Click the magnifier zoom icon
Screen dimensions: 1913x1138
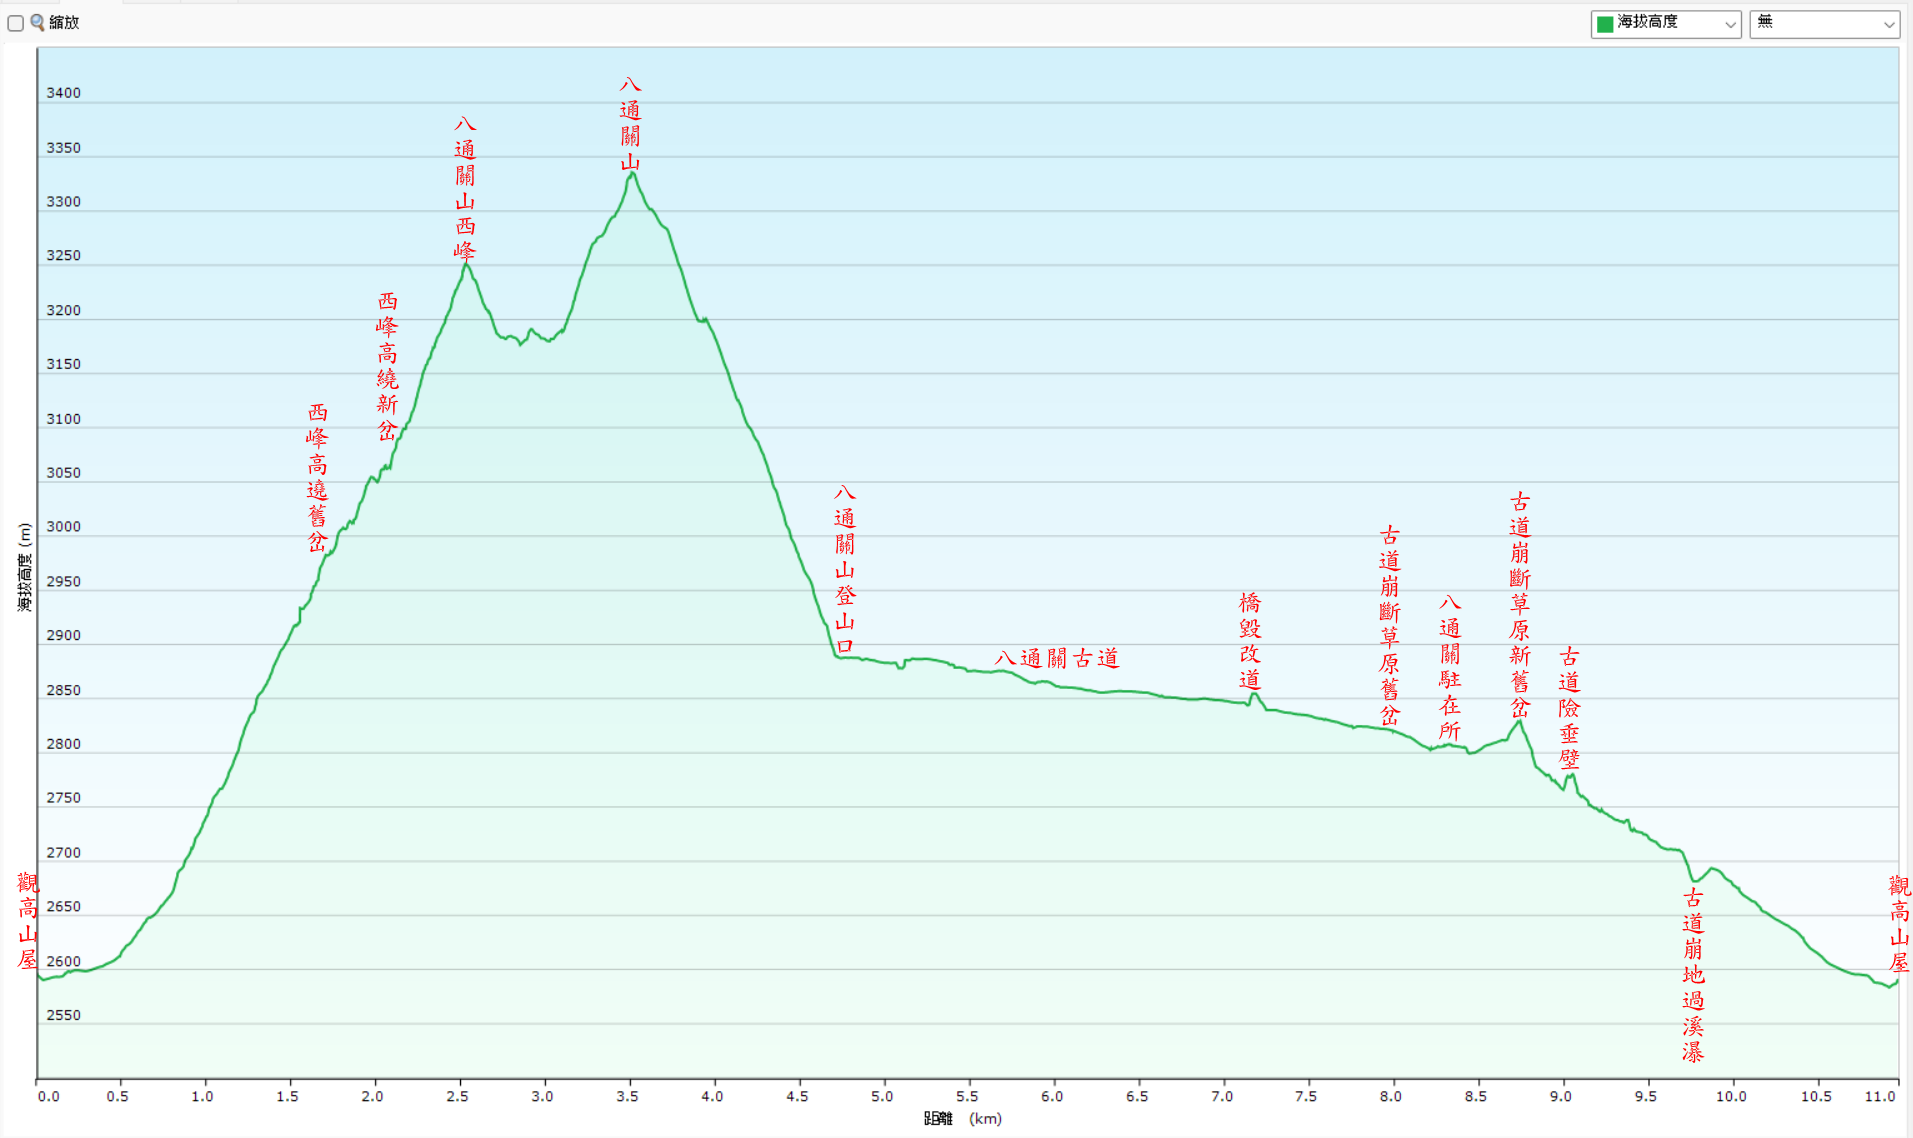coord(38,22)
